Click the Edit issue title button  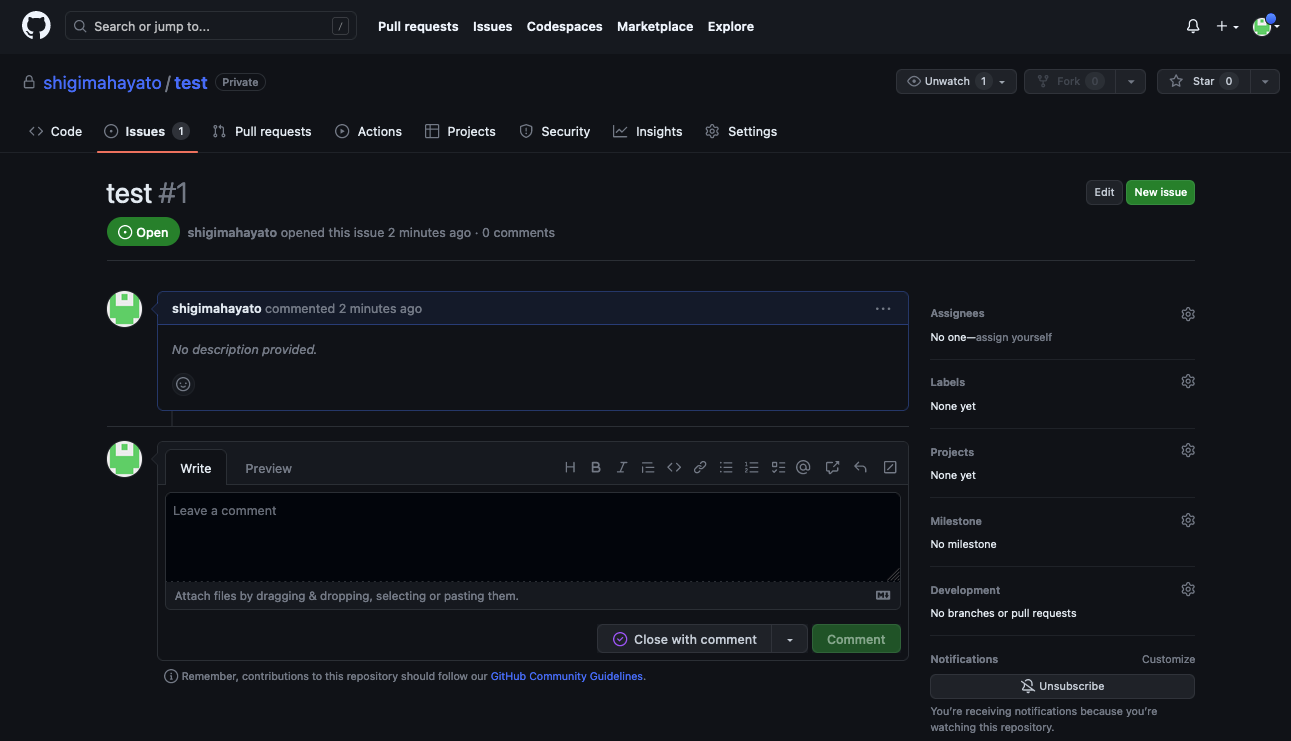(x=1104, y=192)
